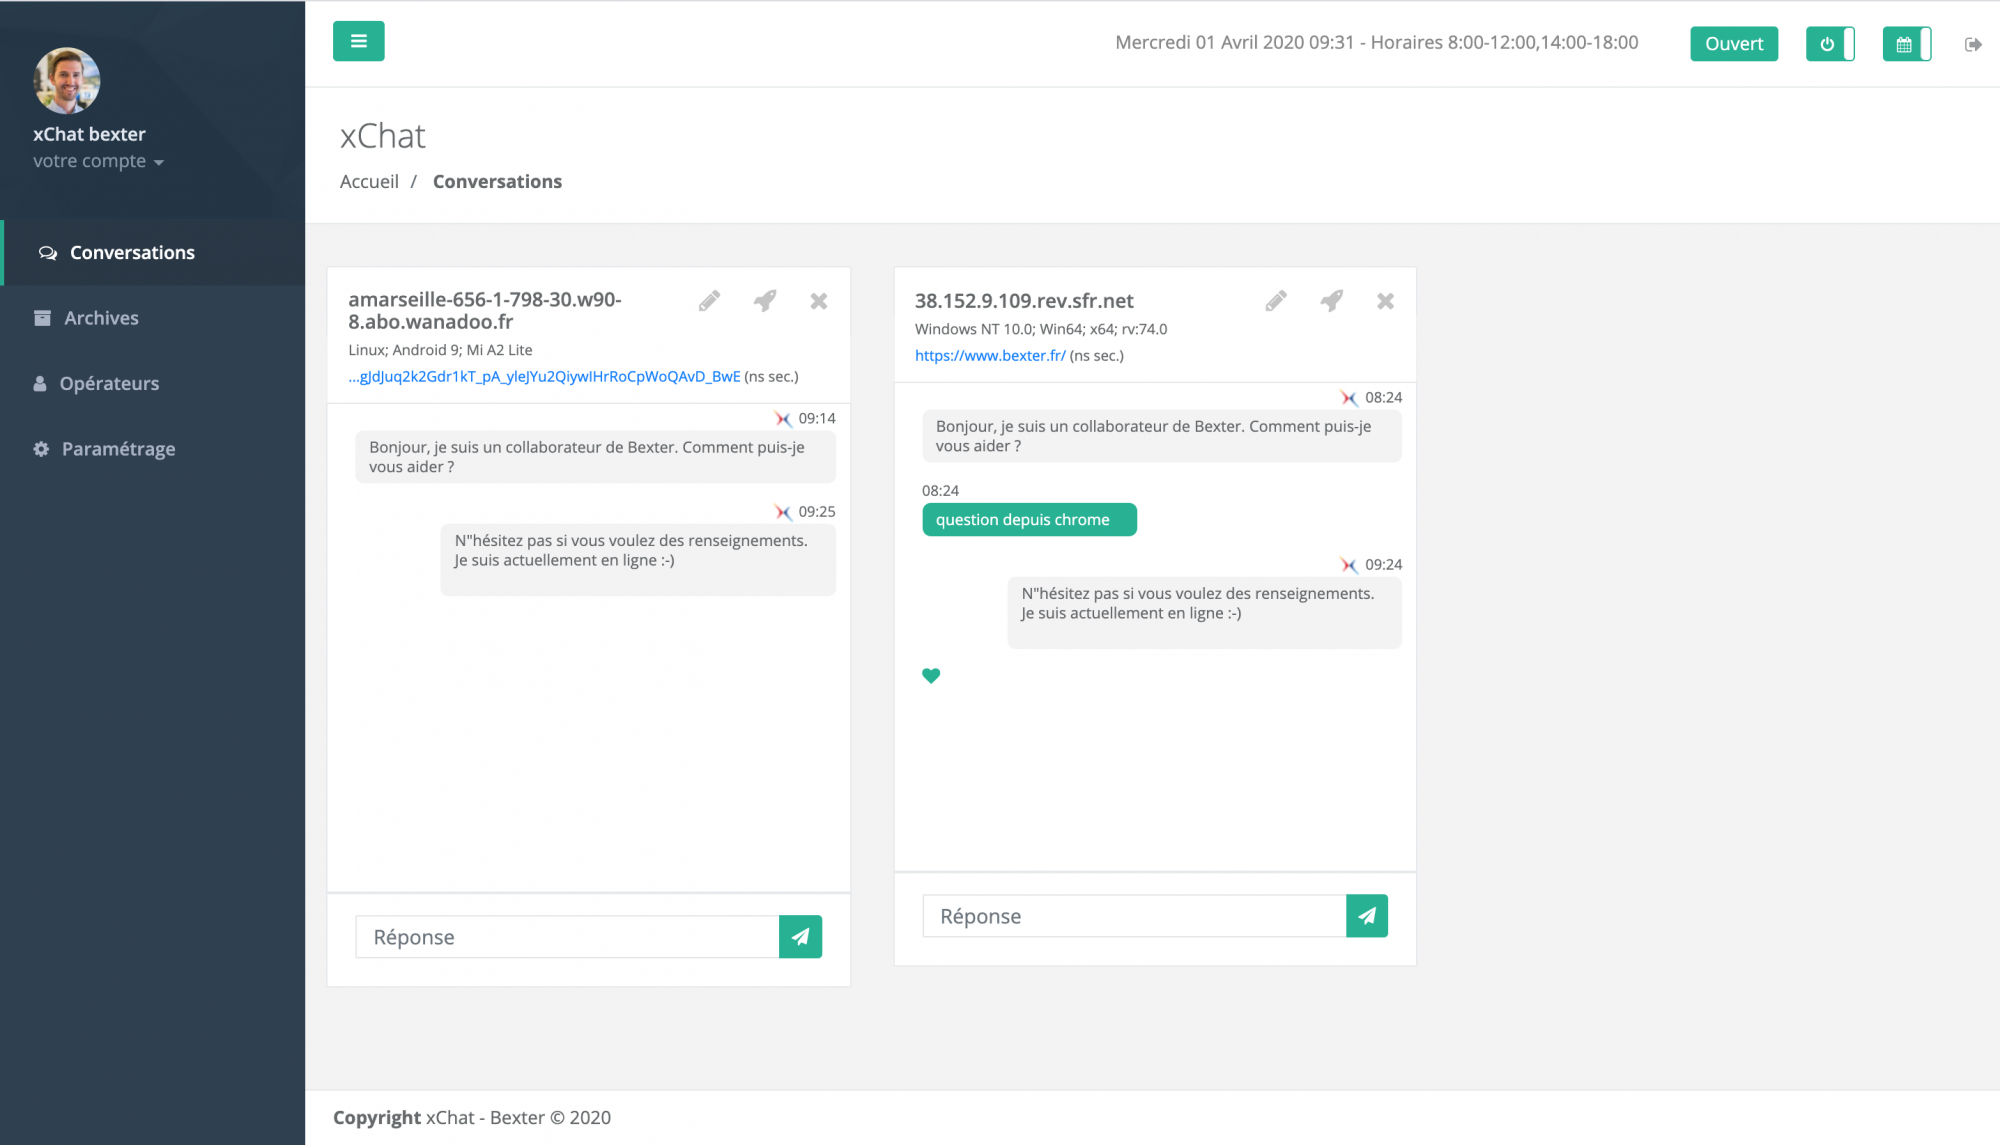Click the https://www.bexter.fr/ link
This screenshot has height=1145, width=2000.
click(989, 354)
